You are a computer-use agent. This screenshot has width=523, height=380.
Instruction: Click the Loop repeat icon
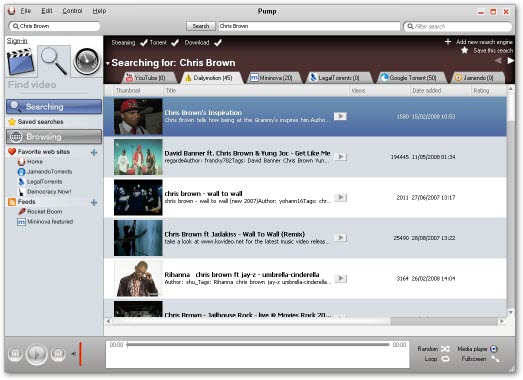(445, 359)
